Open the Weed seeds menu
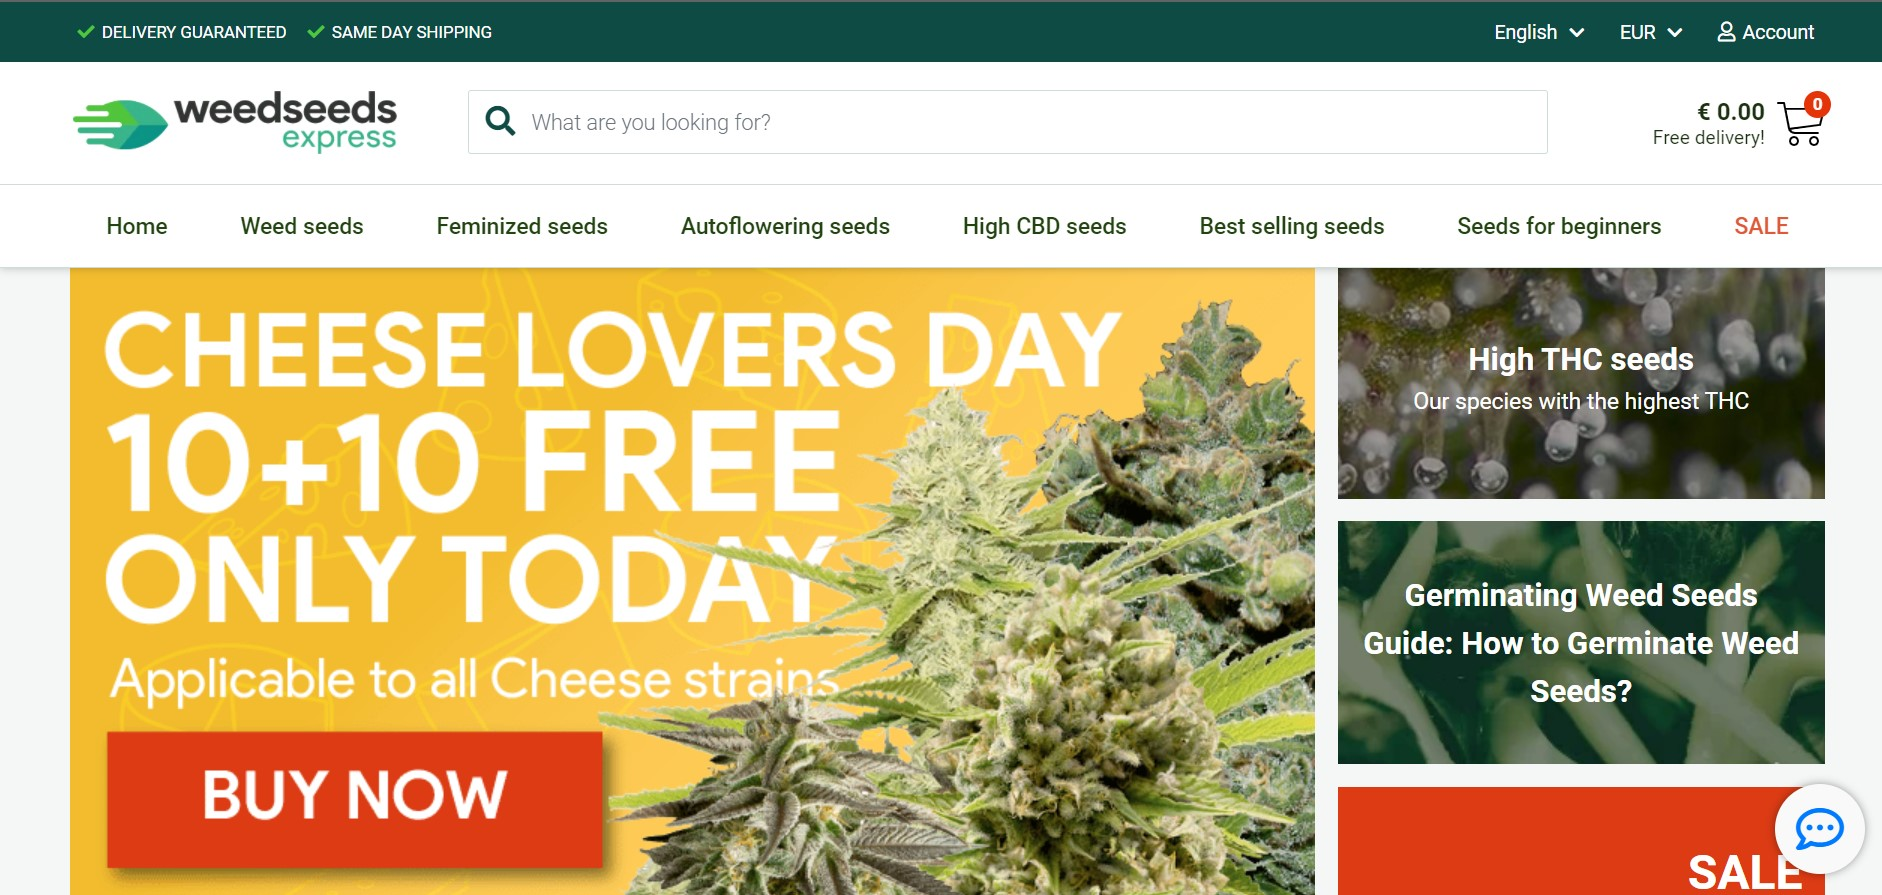Screen dimensions: 1882x895 pyautogui.click(x=302, y=226)
